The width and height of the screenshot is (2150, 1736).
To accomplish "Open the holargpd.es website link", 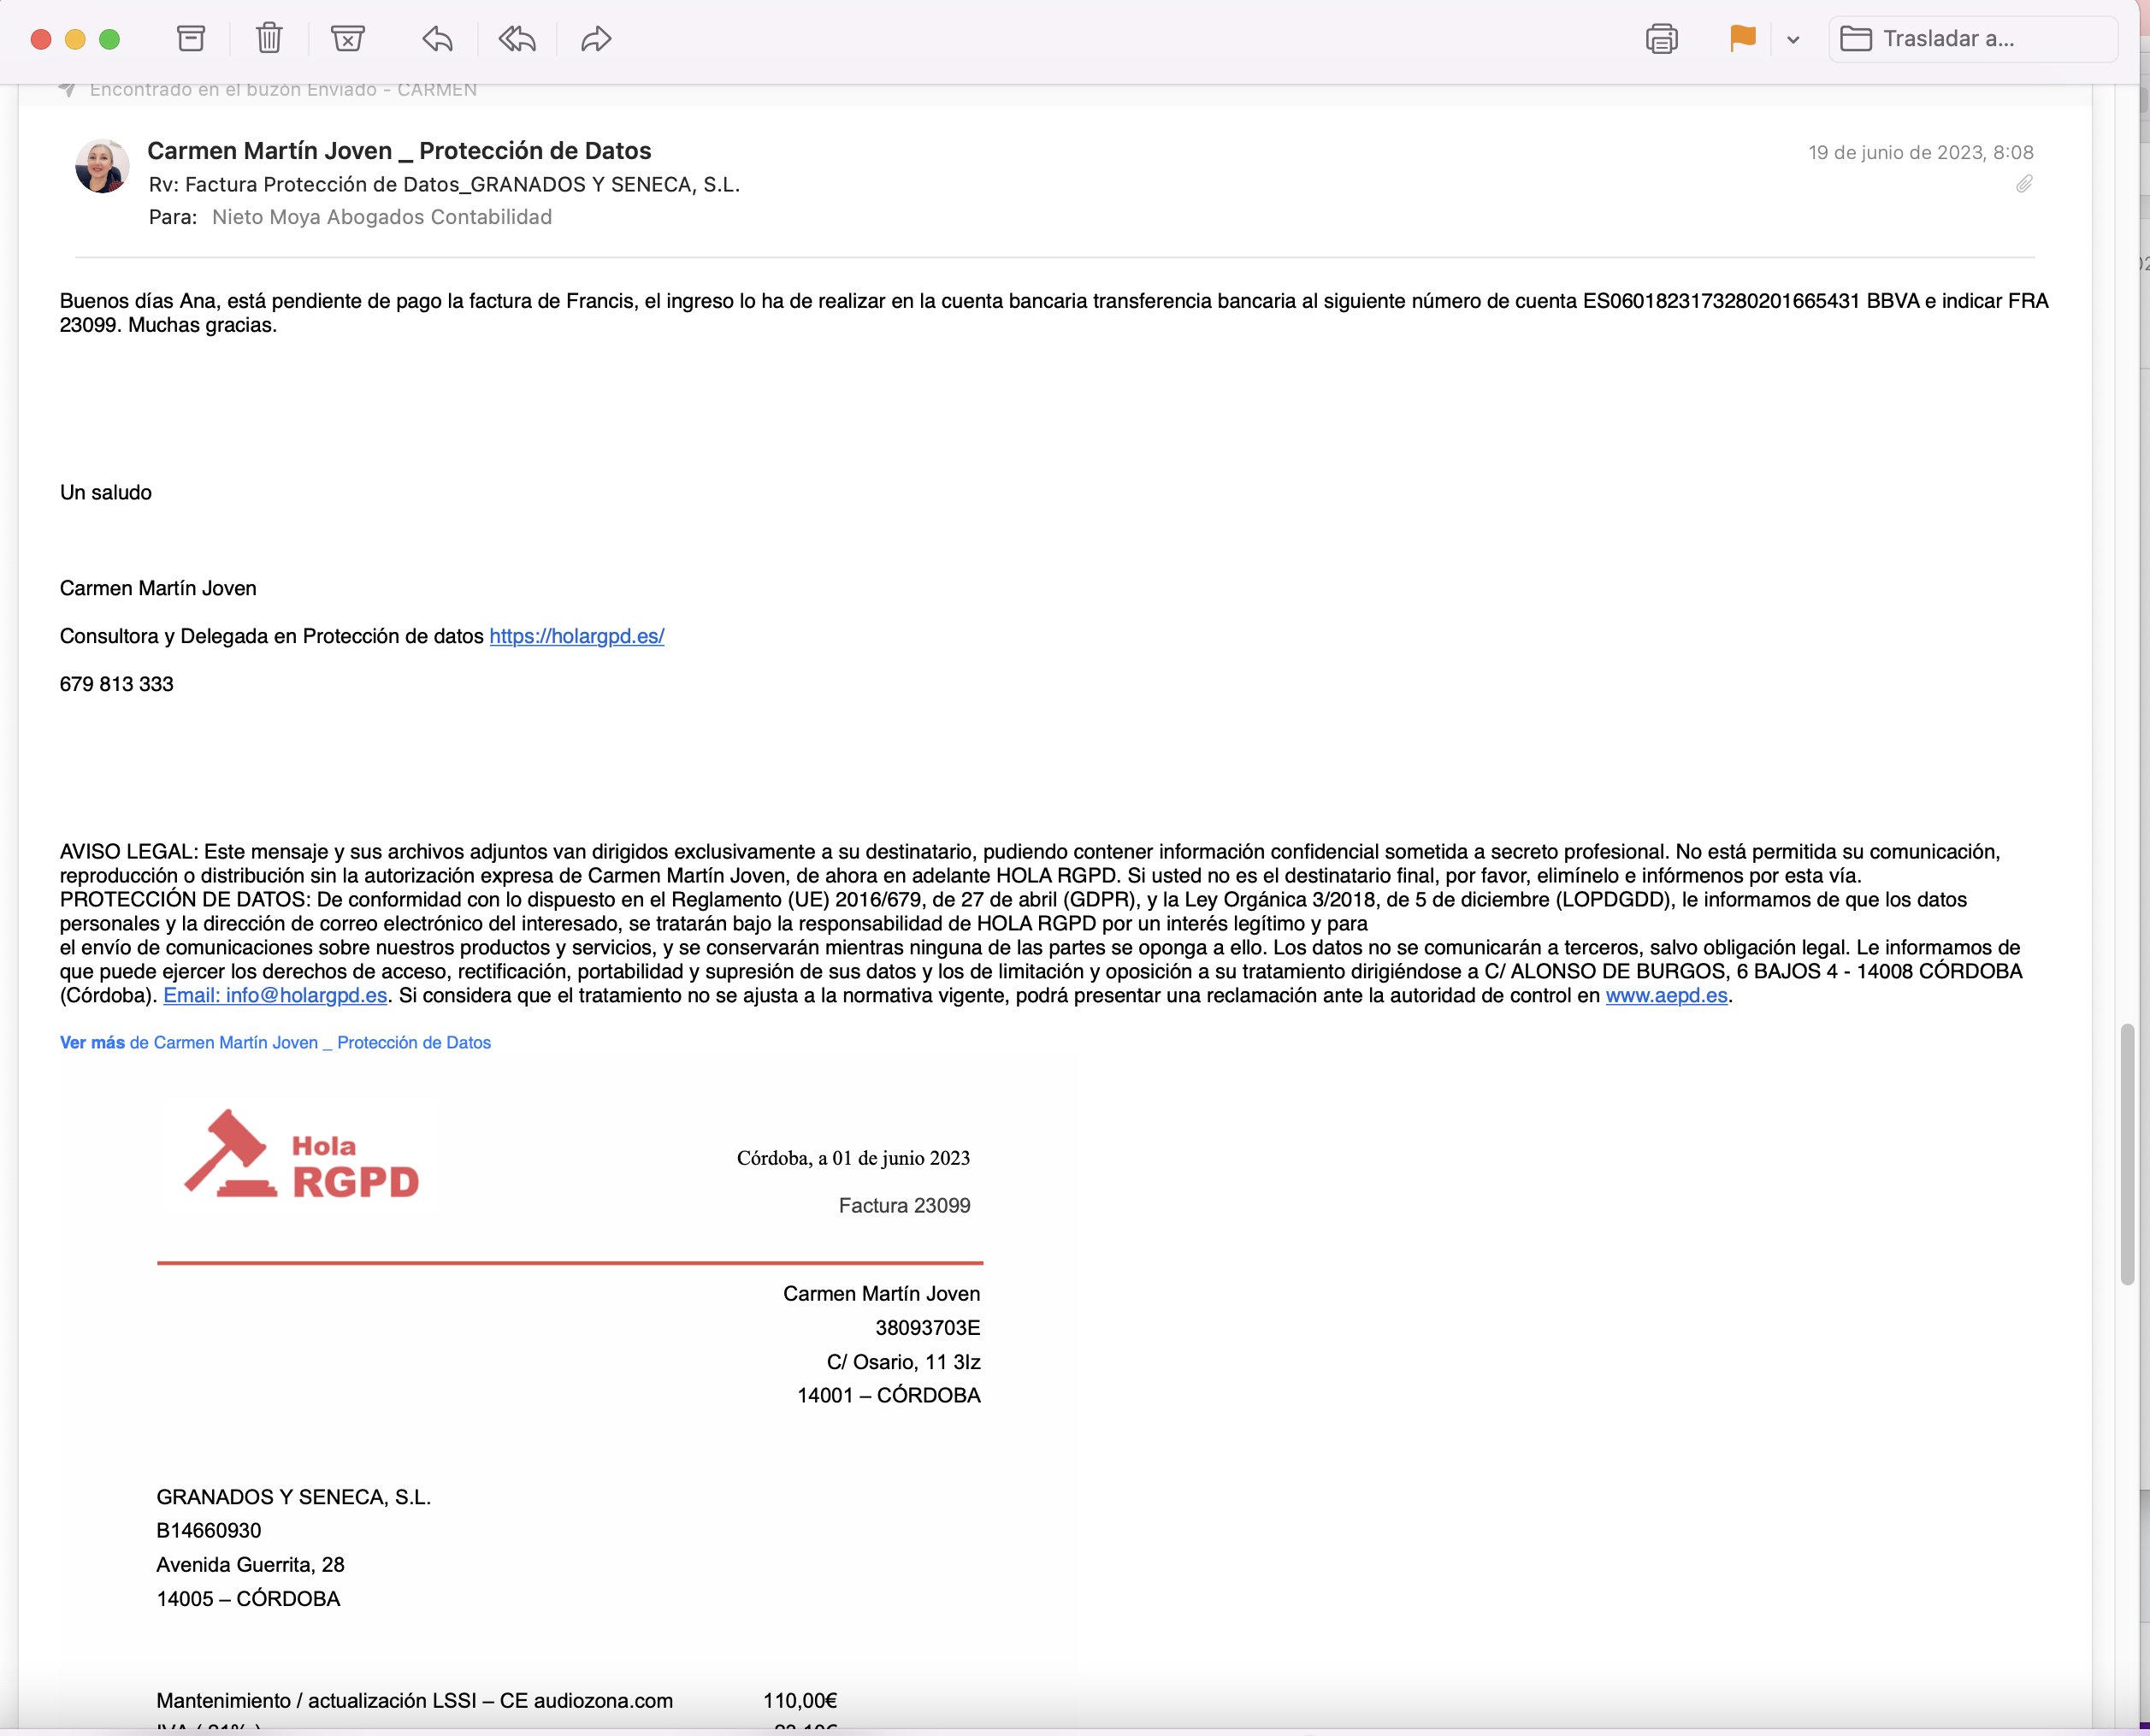I will pyautogui.click(x=576, y=636).
